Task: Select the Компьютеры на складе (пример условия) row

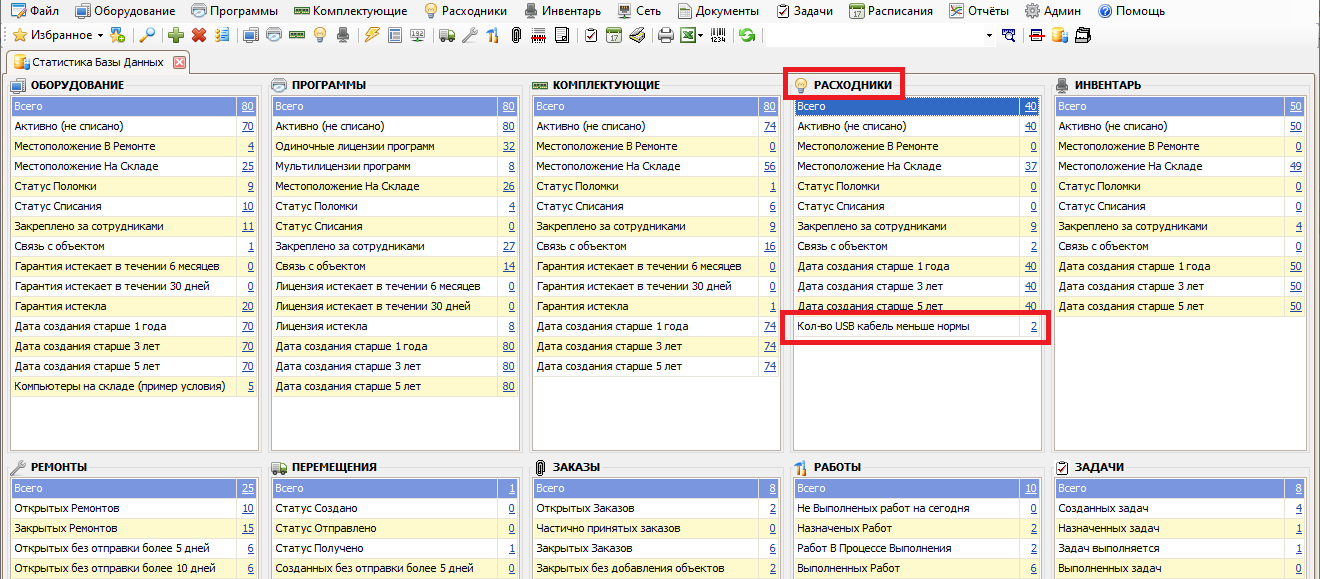Action: pos(134,386)
